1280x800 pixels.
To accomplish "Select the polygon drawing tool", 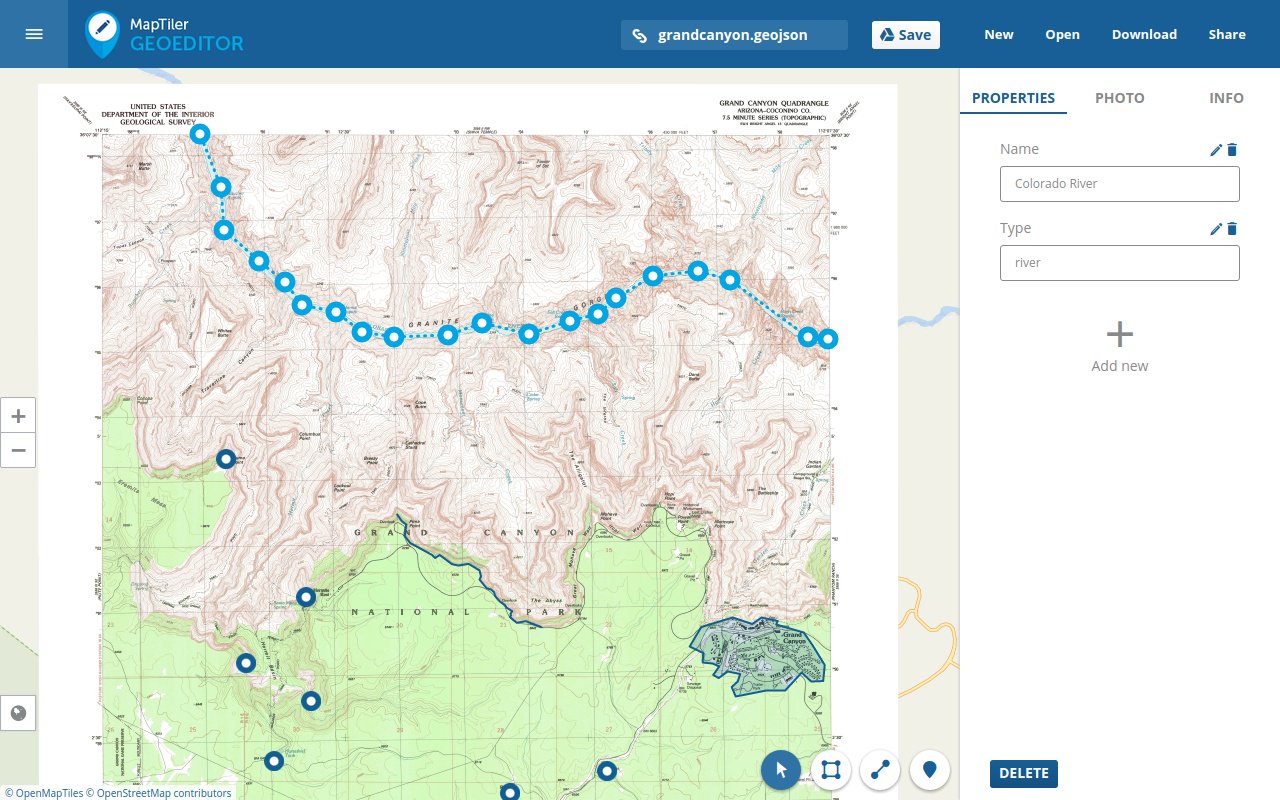I will click(830, 770).
